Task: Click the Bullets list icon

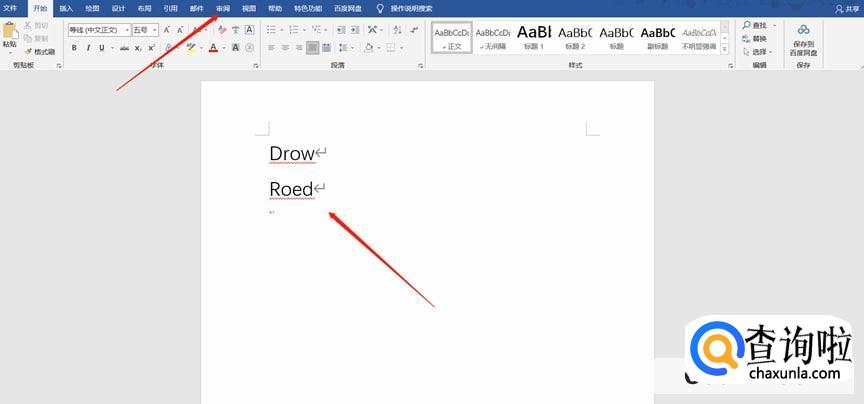Action: click(x=272, y=30)
